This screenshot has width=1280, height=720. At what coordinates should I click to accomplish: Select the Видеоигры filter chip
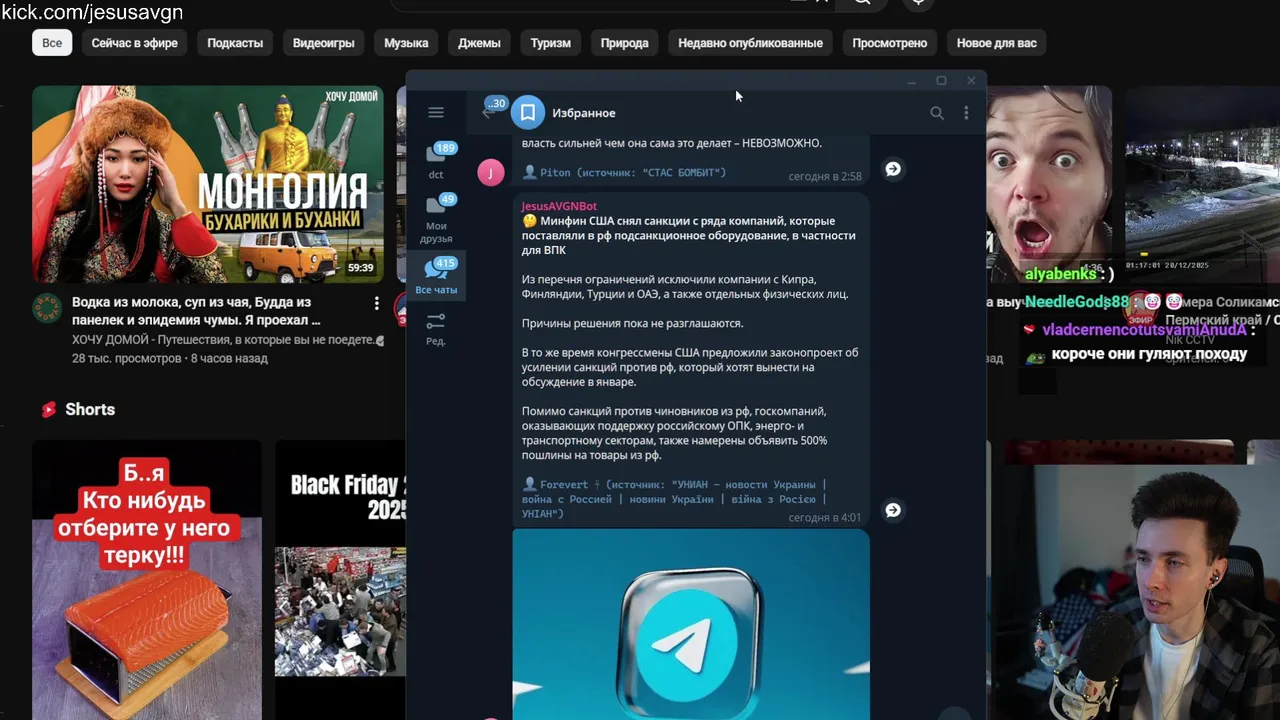point(324,43)
